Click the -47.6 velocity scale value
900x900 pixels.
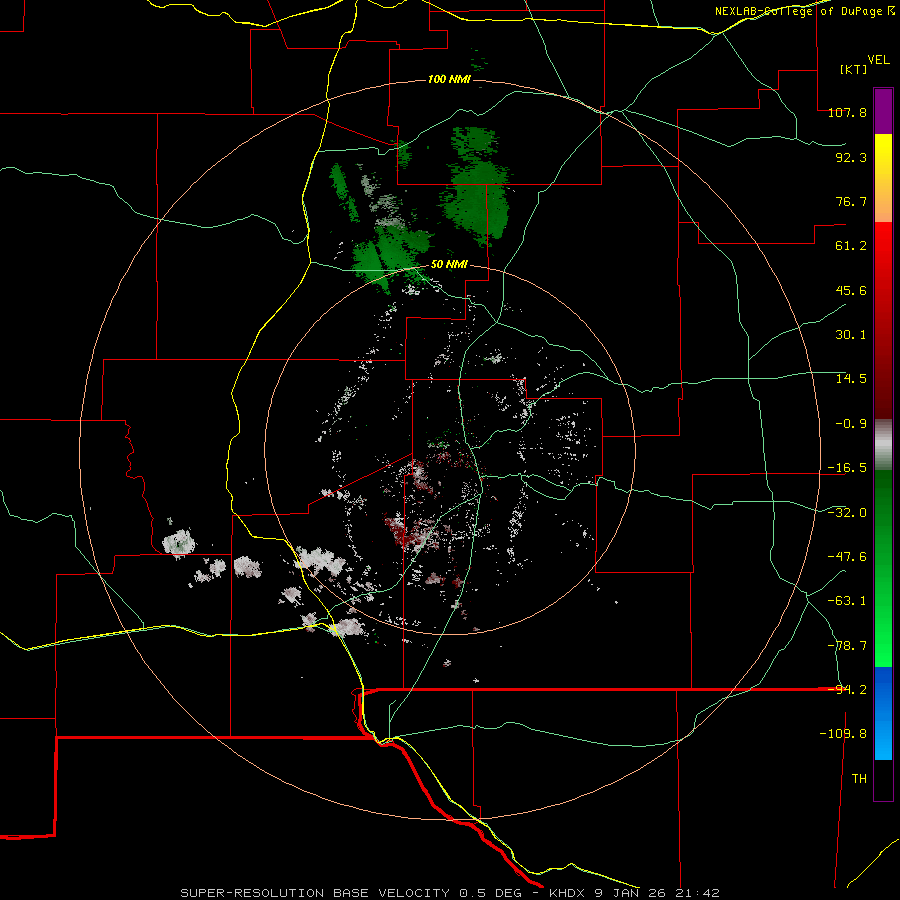coord(847,557)
